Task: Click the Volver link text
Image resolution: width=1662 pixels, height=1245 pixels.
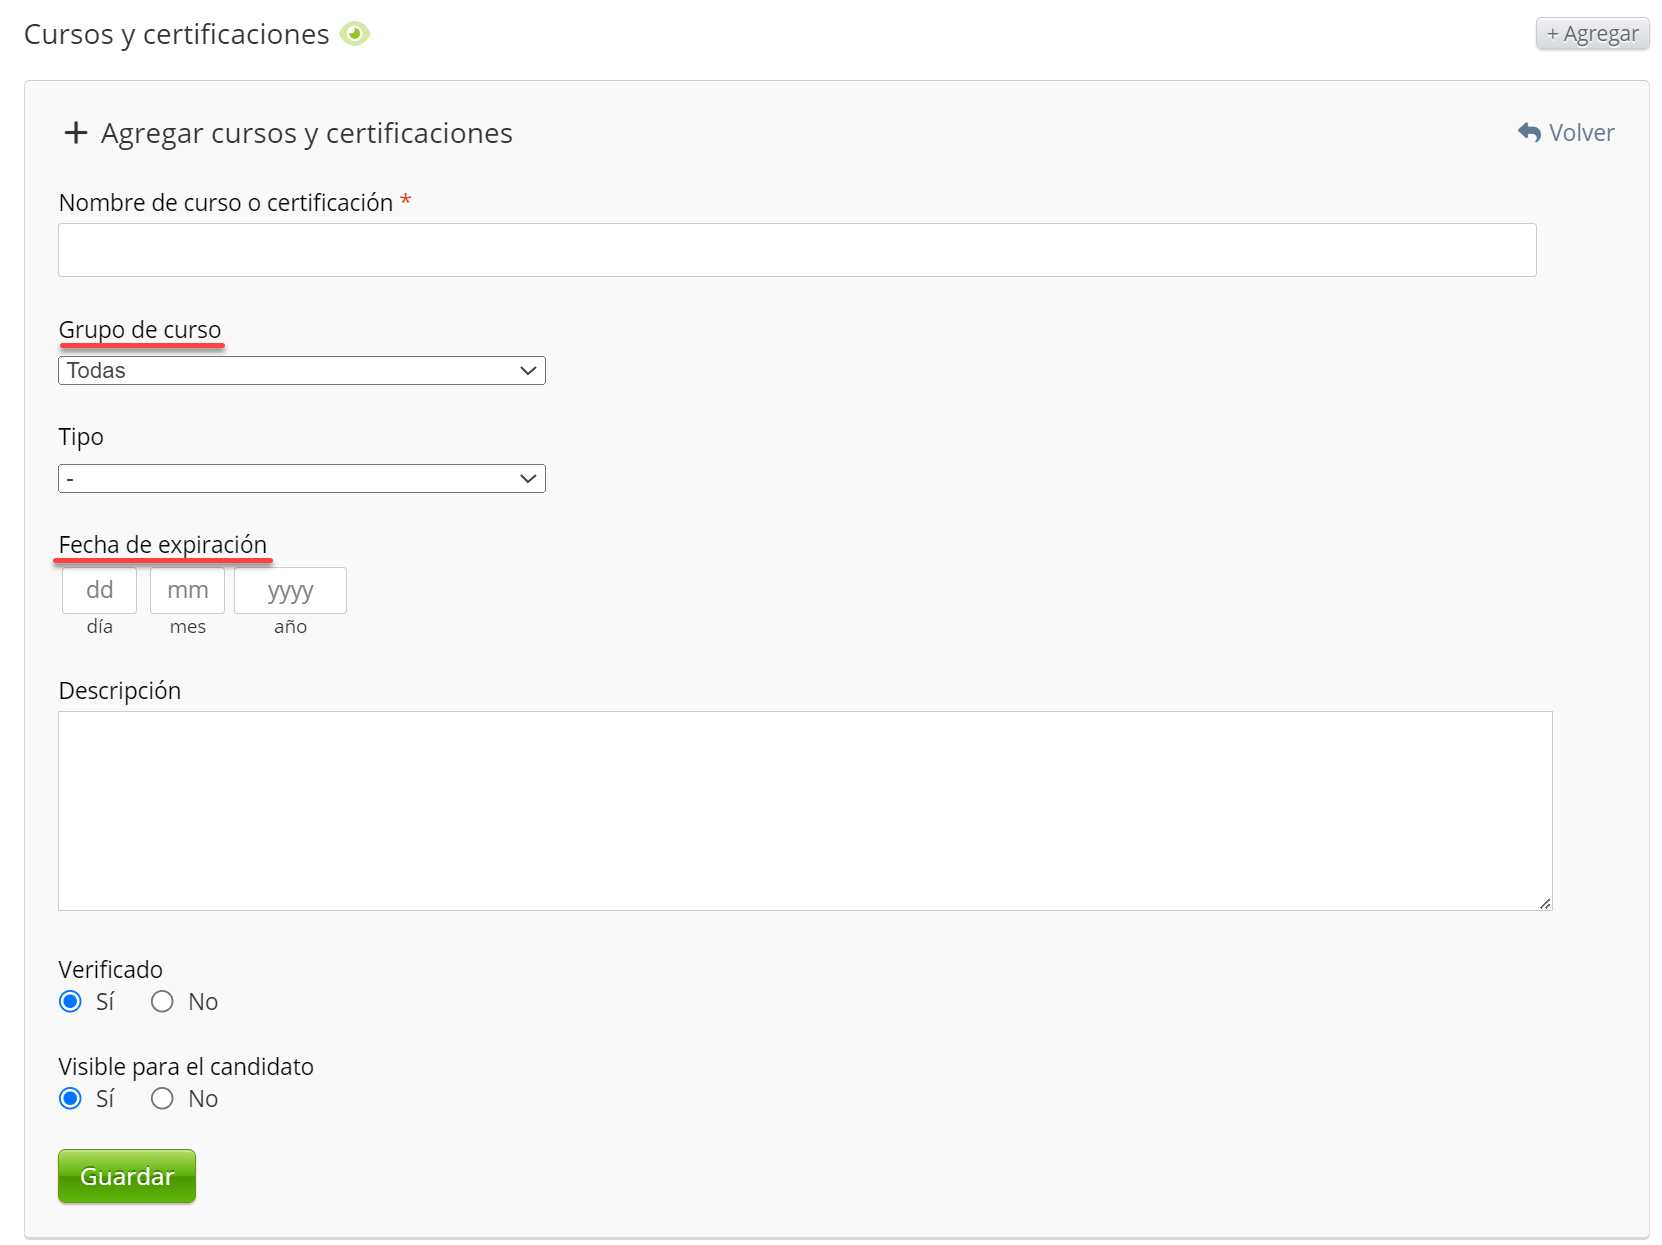Action: (1581, 133)
